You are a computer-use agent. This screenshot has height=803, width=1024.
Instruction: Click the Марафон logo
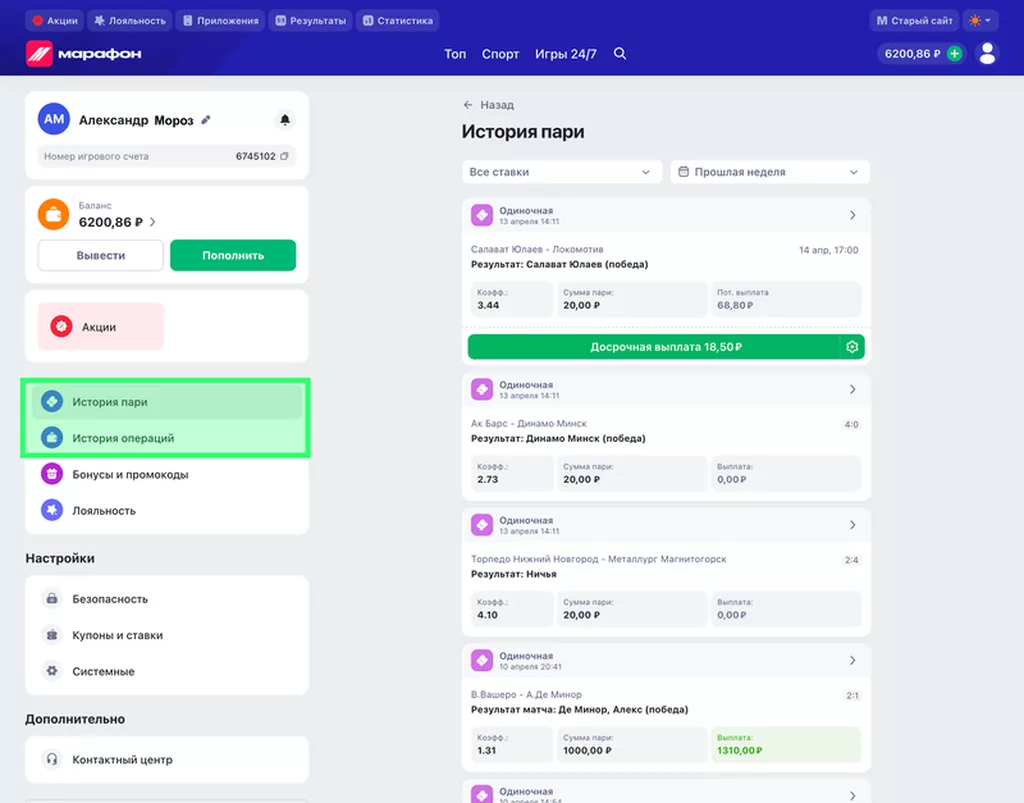84,54
